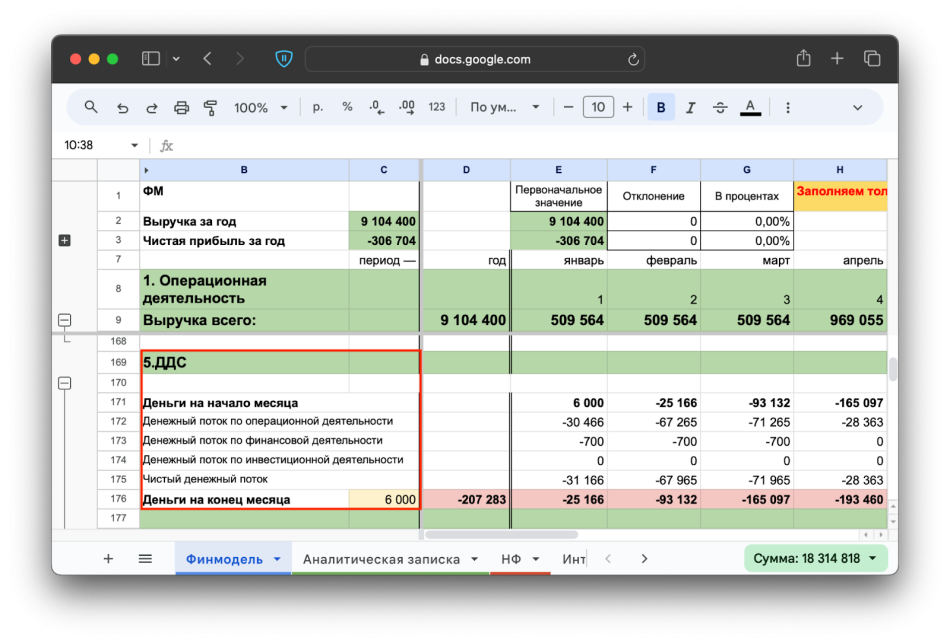This screenshot has width=950, height=643.
Task: Apply strikethrough formatting
Action: (x=719, y=107)
